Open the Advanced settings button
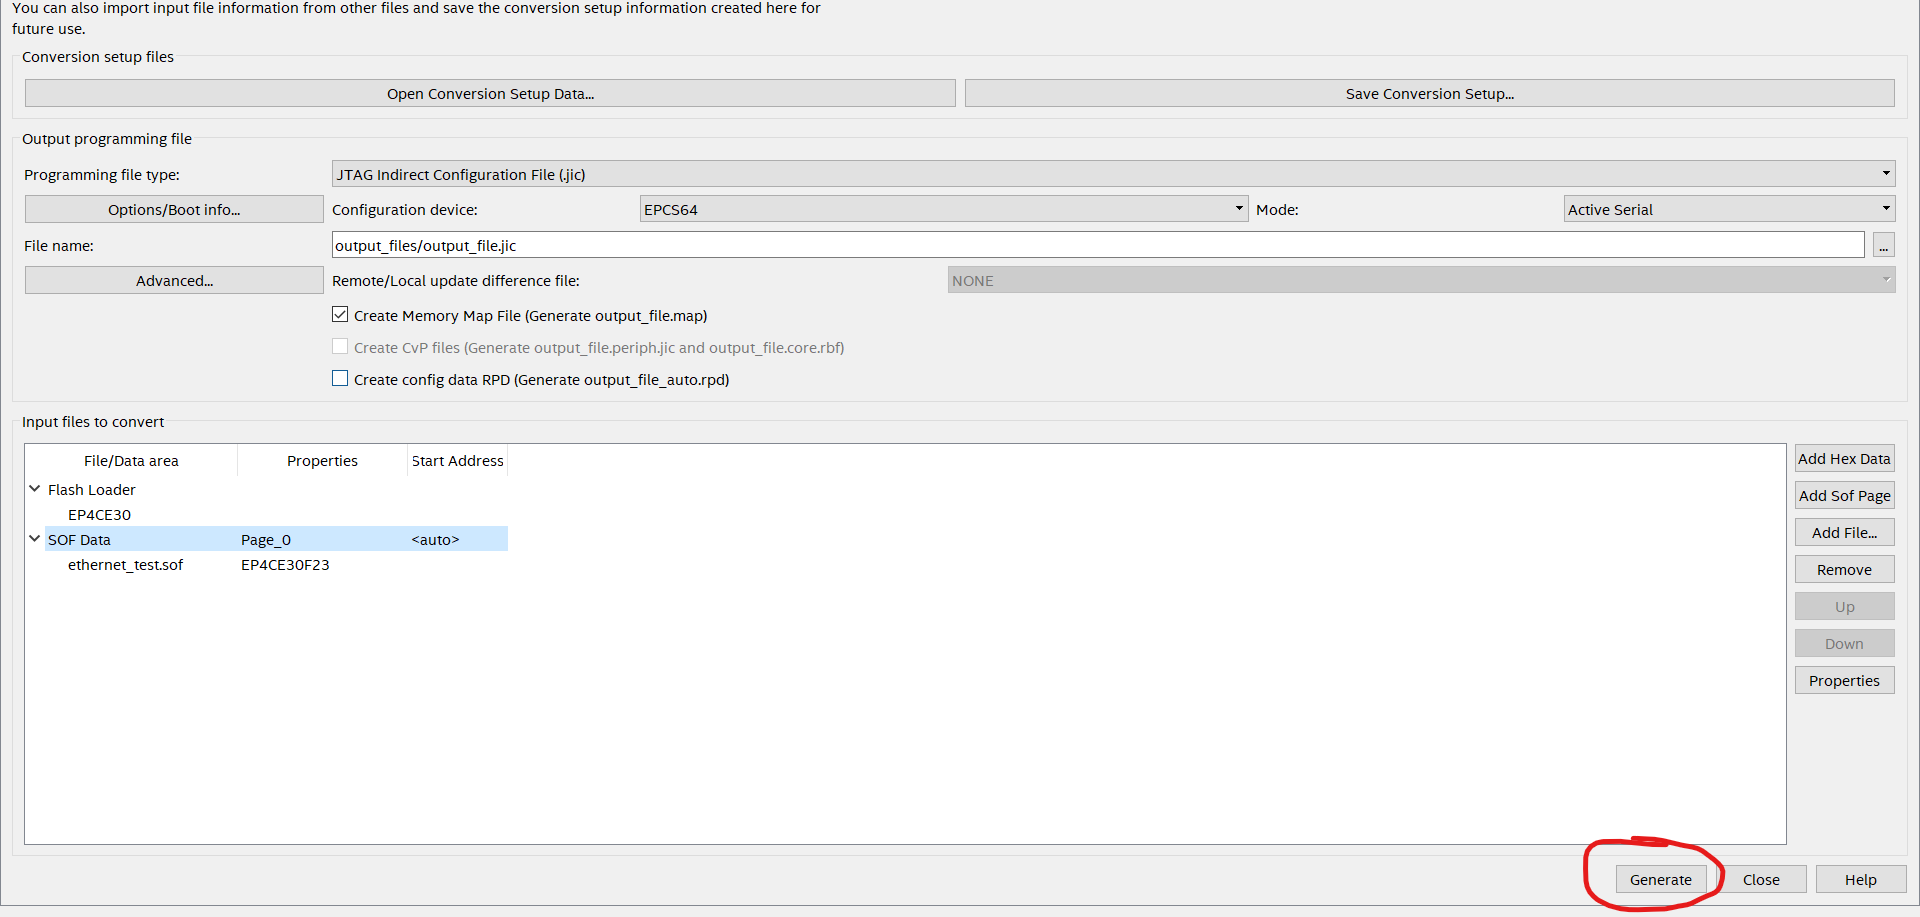Viewport: 1920px width, 917px height. coord(174,281)
